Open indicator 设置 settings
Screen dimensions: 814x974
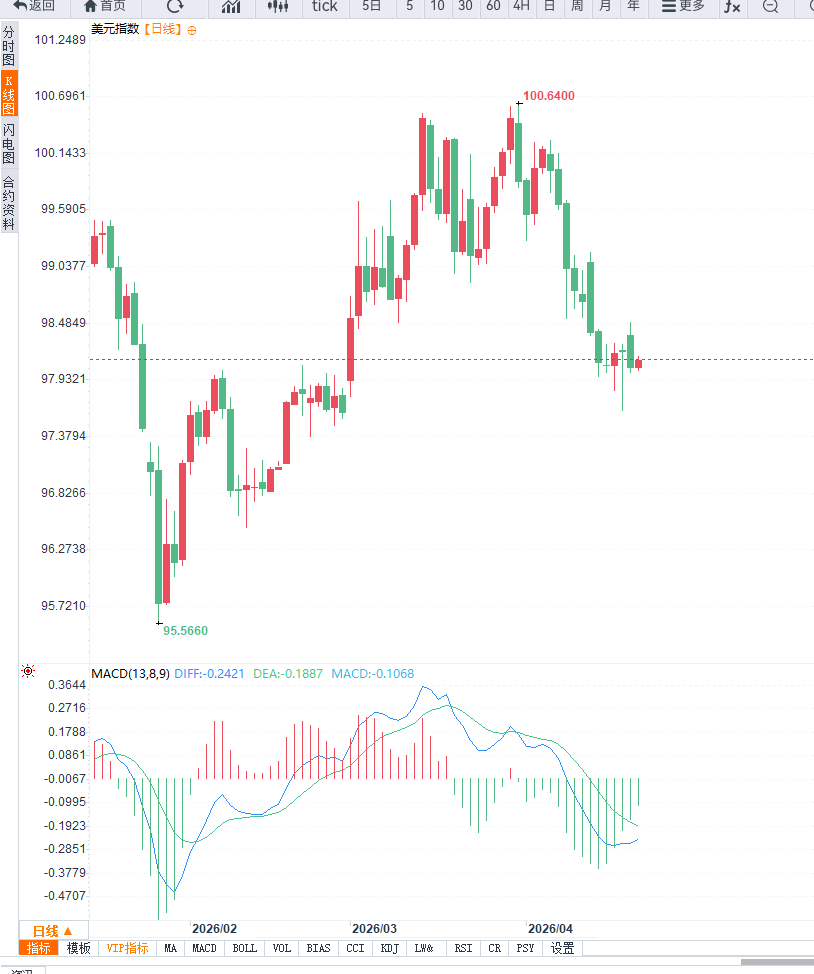tap(562, 948)
